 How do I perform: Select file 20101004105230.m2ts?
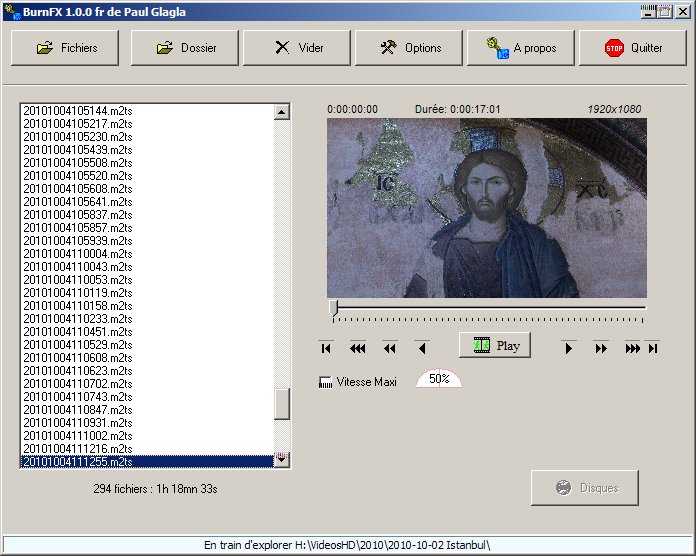(147, 137)
